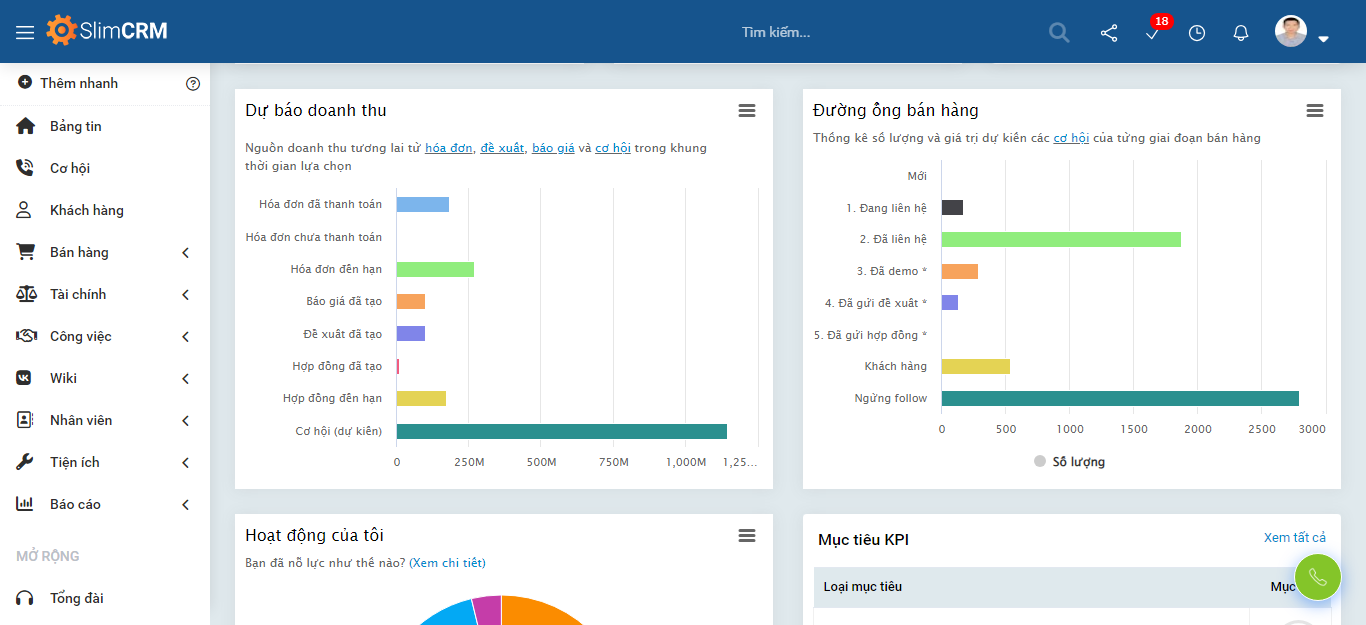Click the history clock icon
The image size is (1366, 625).
click(x=1196, y=33)
